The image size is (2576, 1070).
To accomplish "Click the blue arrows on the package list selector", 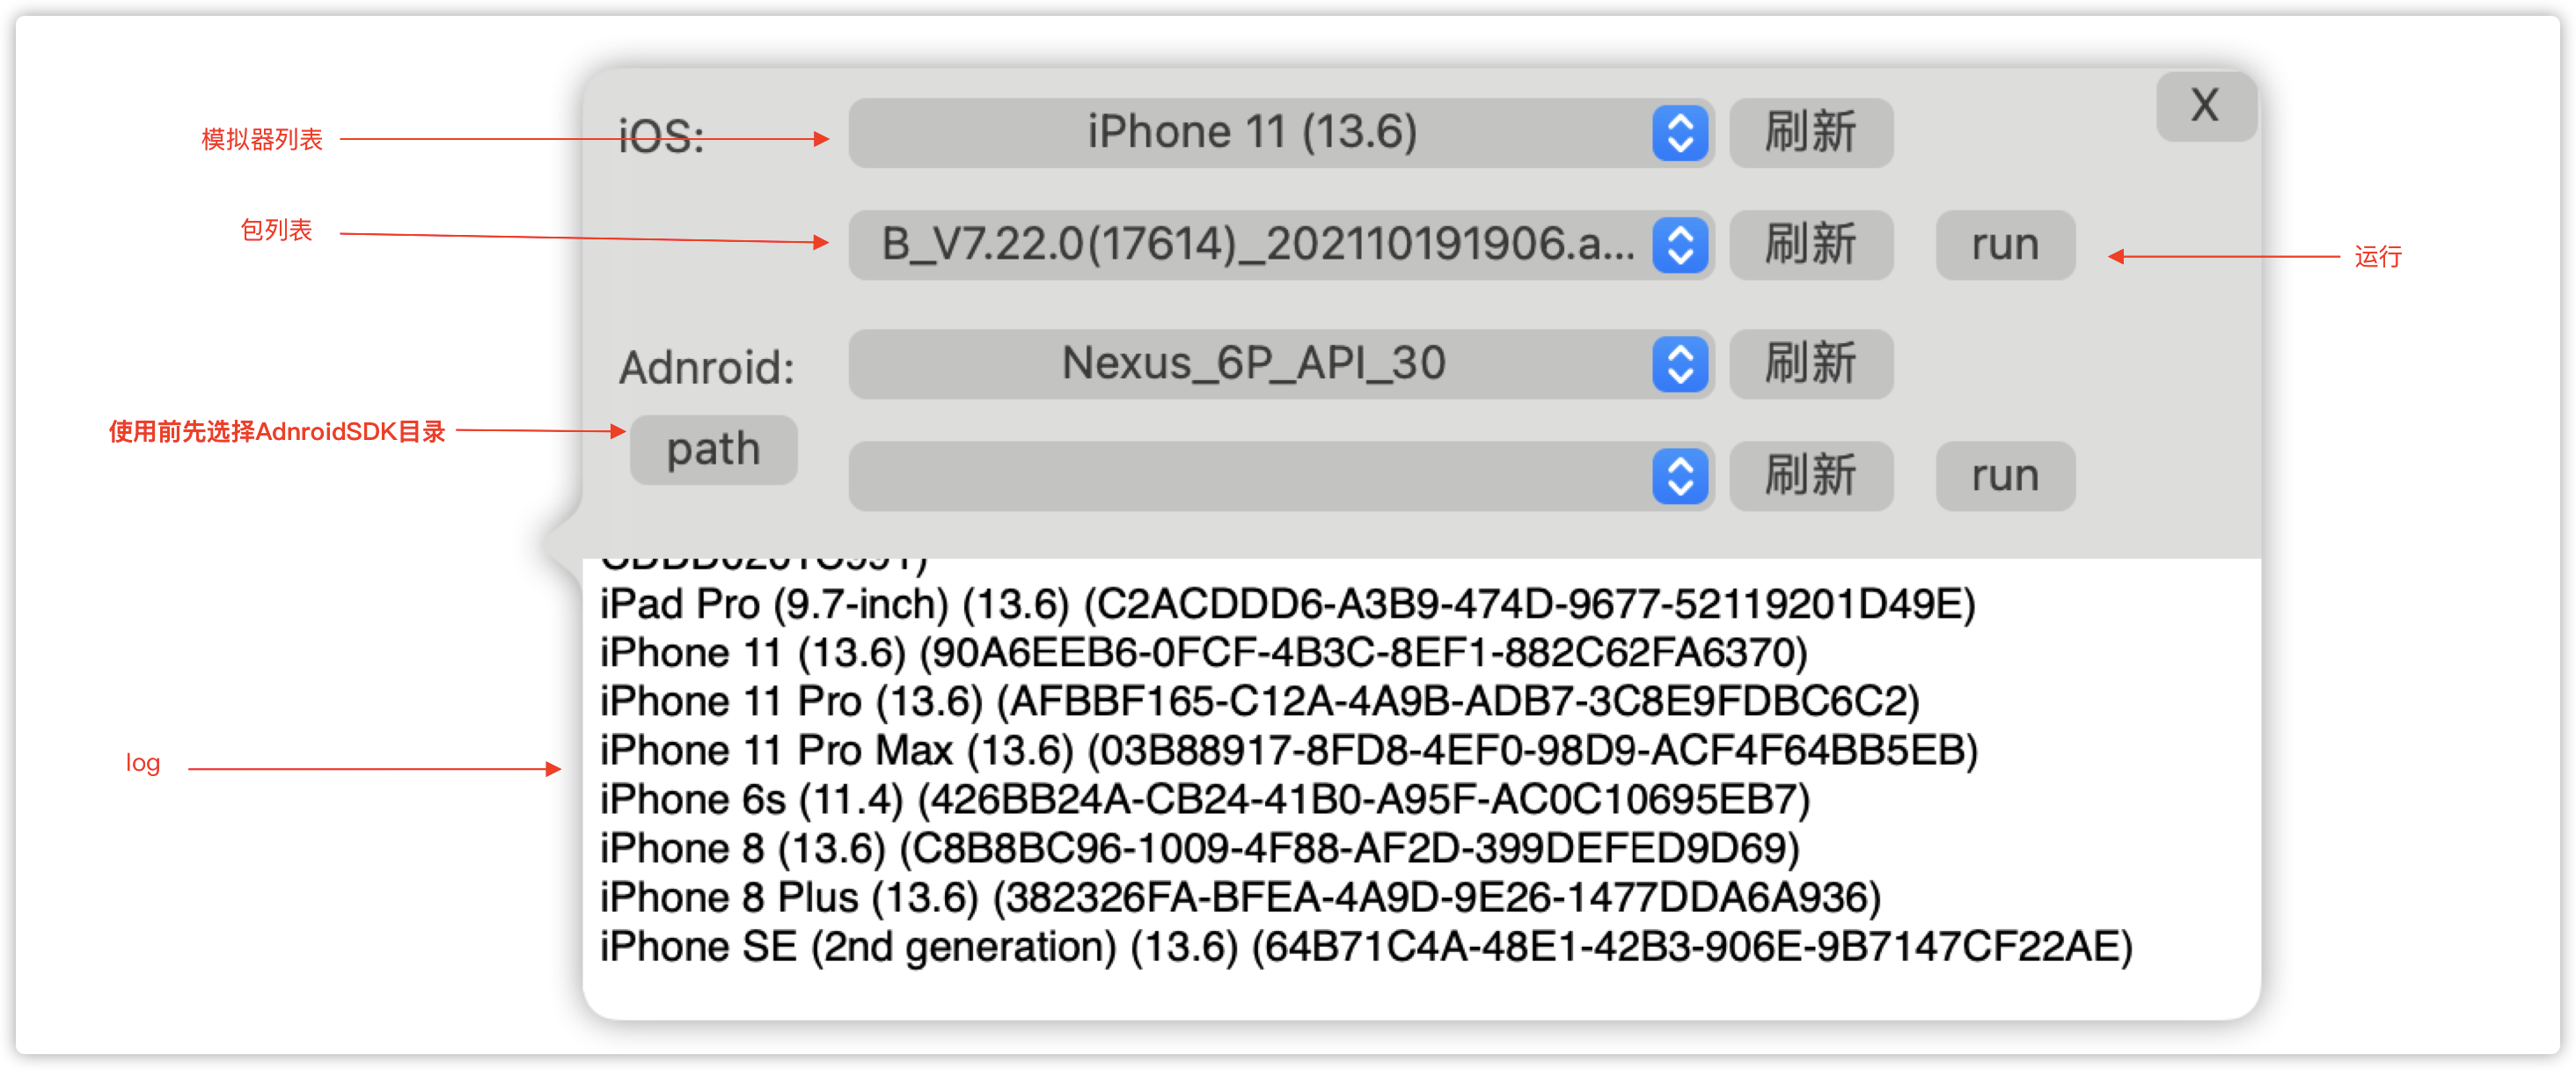I will (1681, 245).
